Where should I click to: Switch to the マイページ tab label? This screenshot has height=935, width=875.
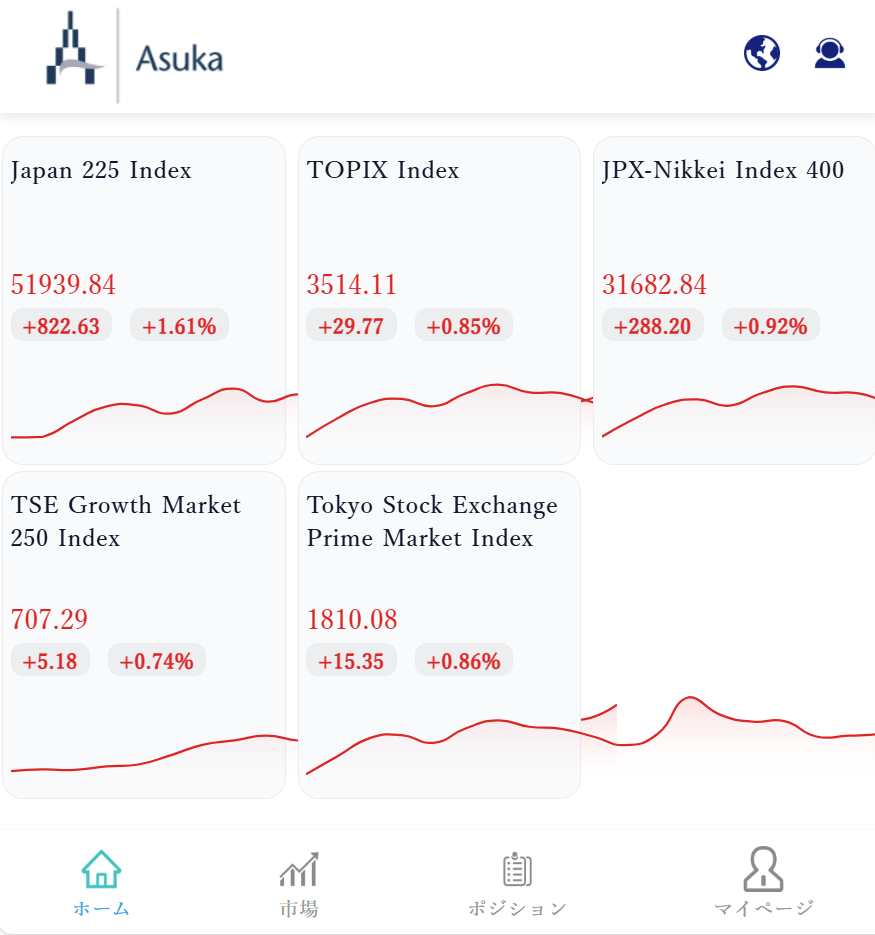[763, 908]
